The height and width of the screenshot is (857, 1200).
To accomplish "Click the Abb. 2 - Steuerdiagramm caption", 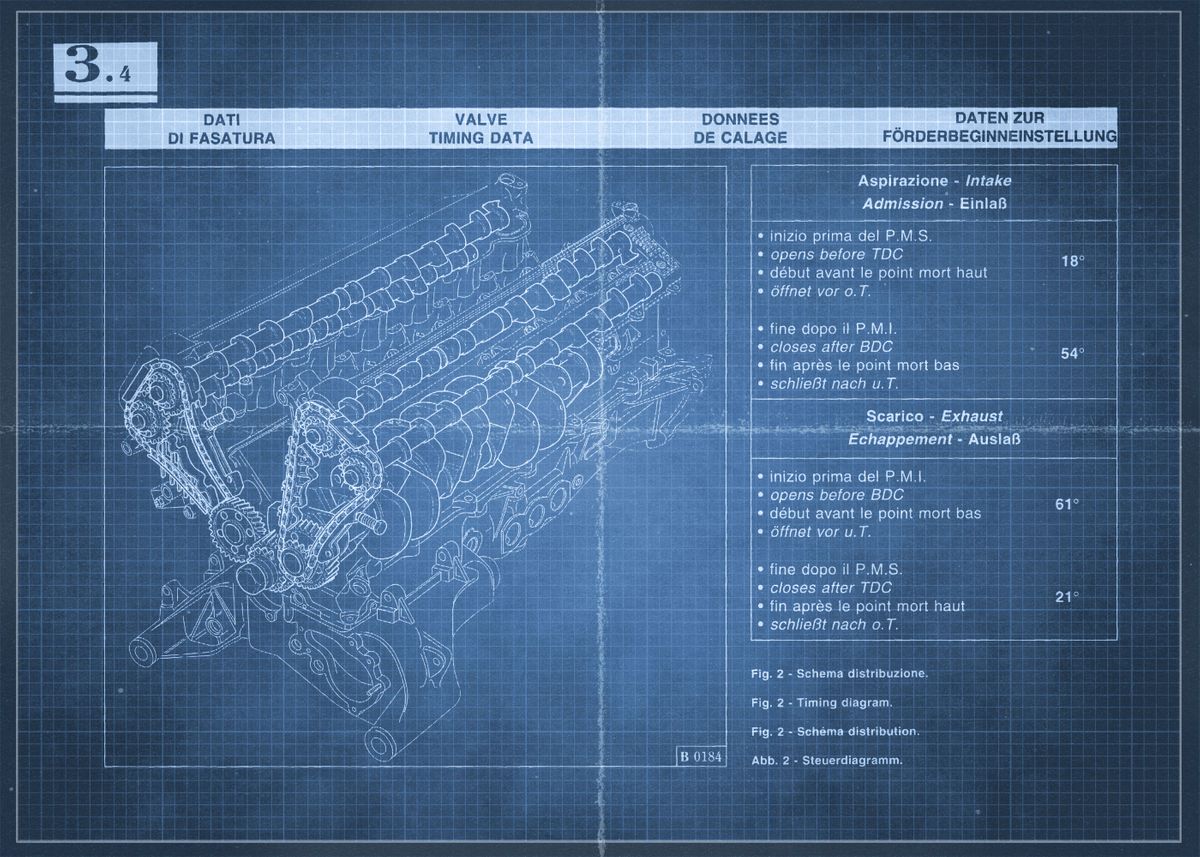I will pos(826,760).
